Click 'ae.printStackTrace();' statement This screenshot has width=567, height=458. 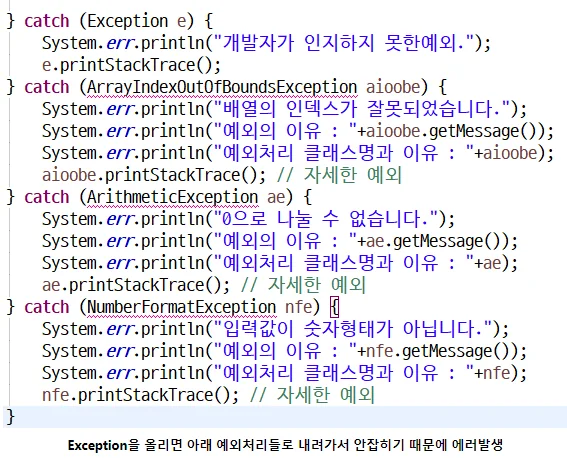click(x=136, y=285)
